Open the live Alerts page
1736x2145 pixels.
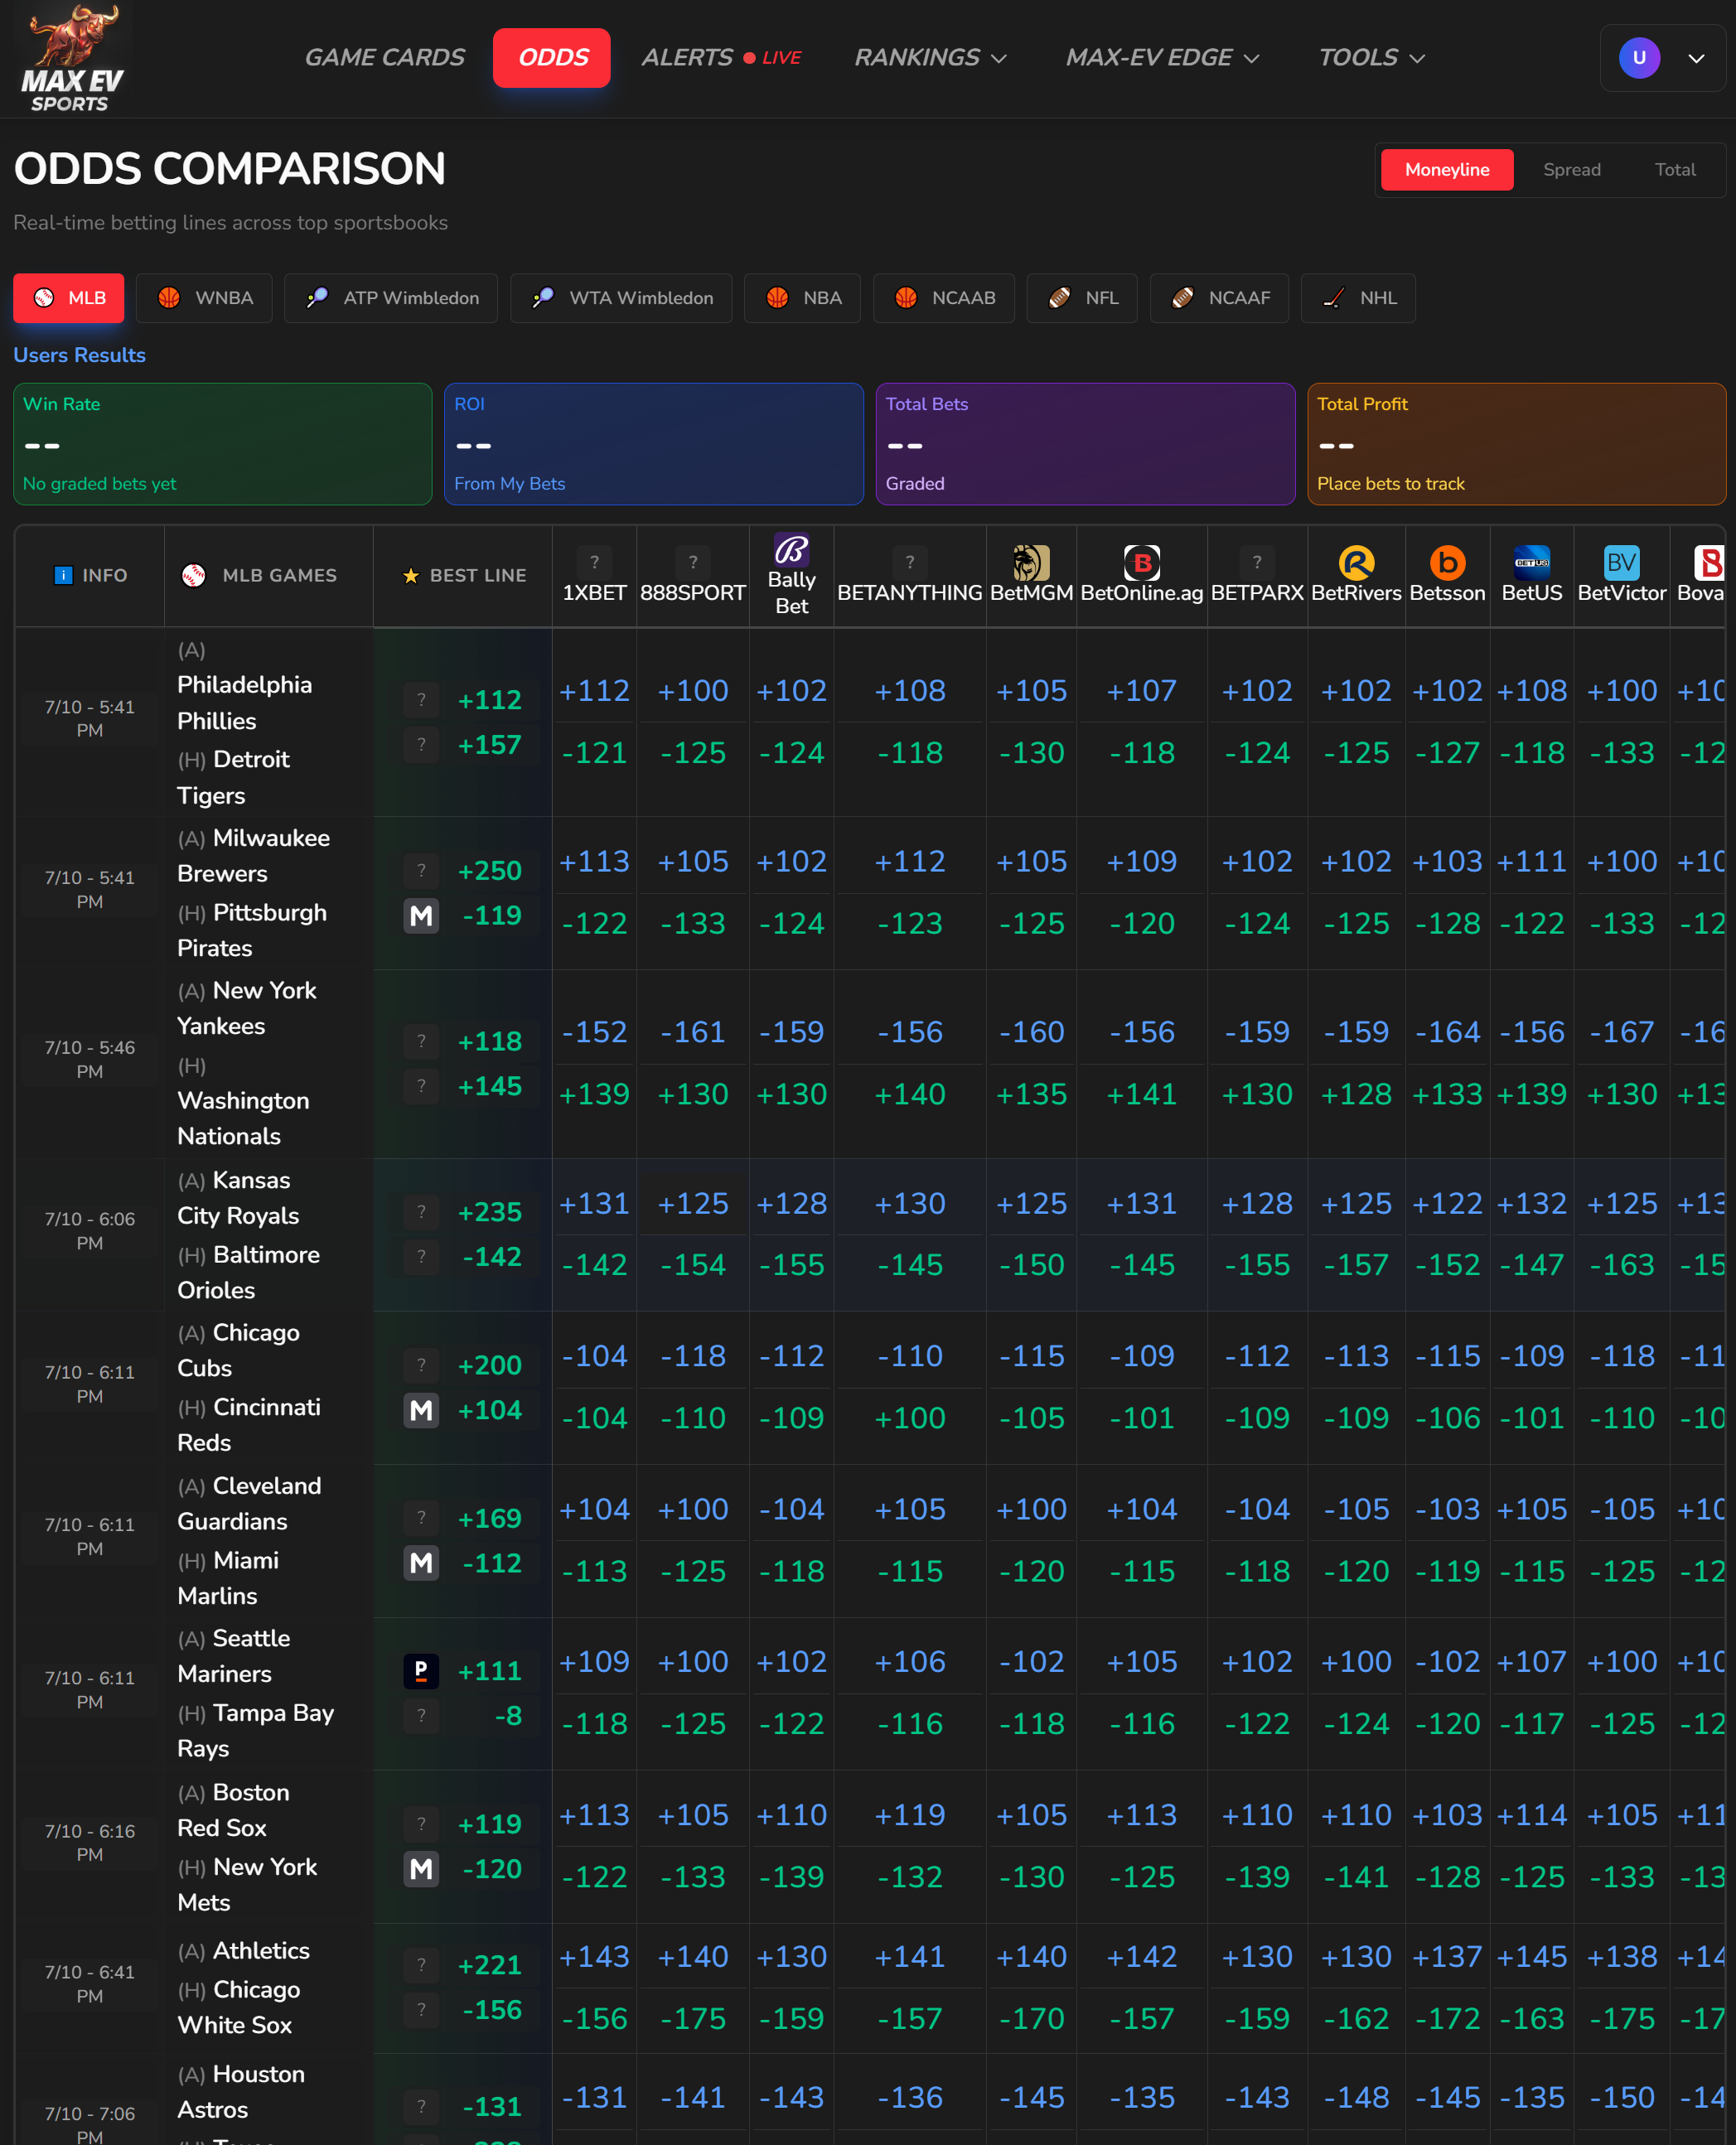tap(721, 58)
